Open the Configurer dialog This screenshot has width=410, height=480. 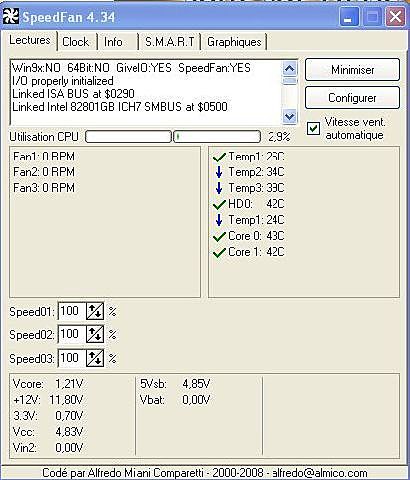pos(352,98)
